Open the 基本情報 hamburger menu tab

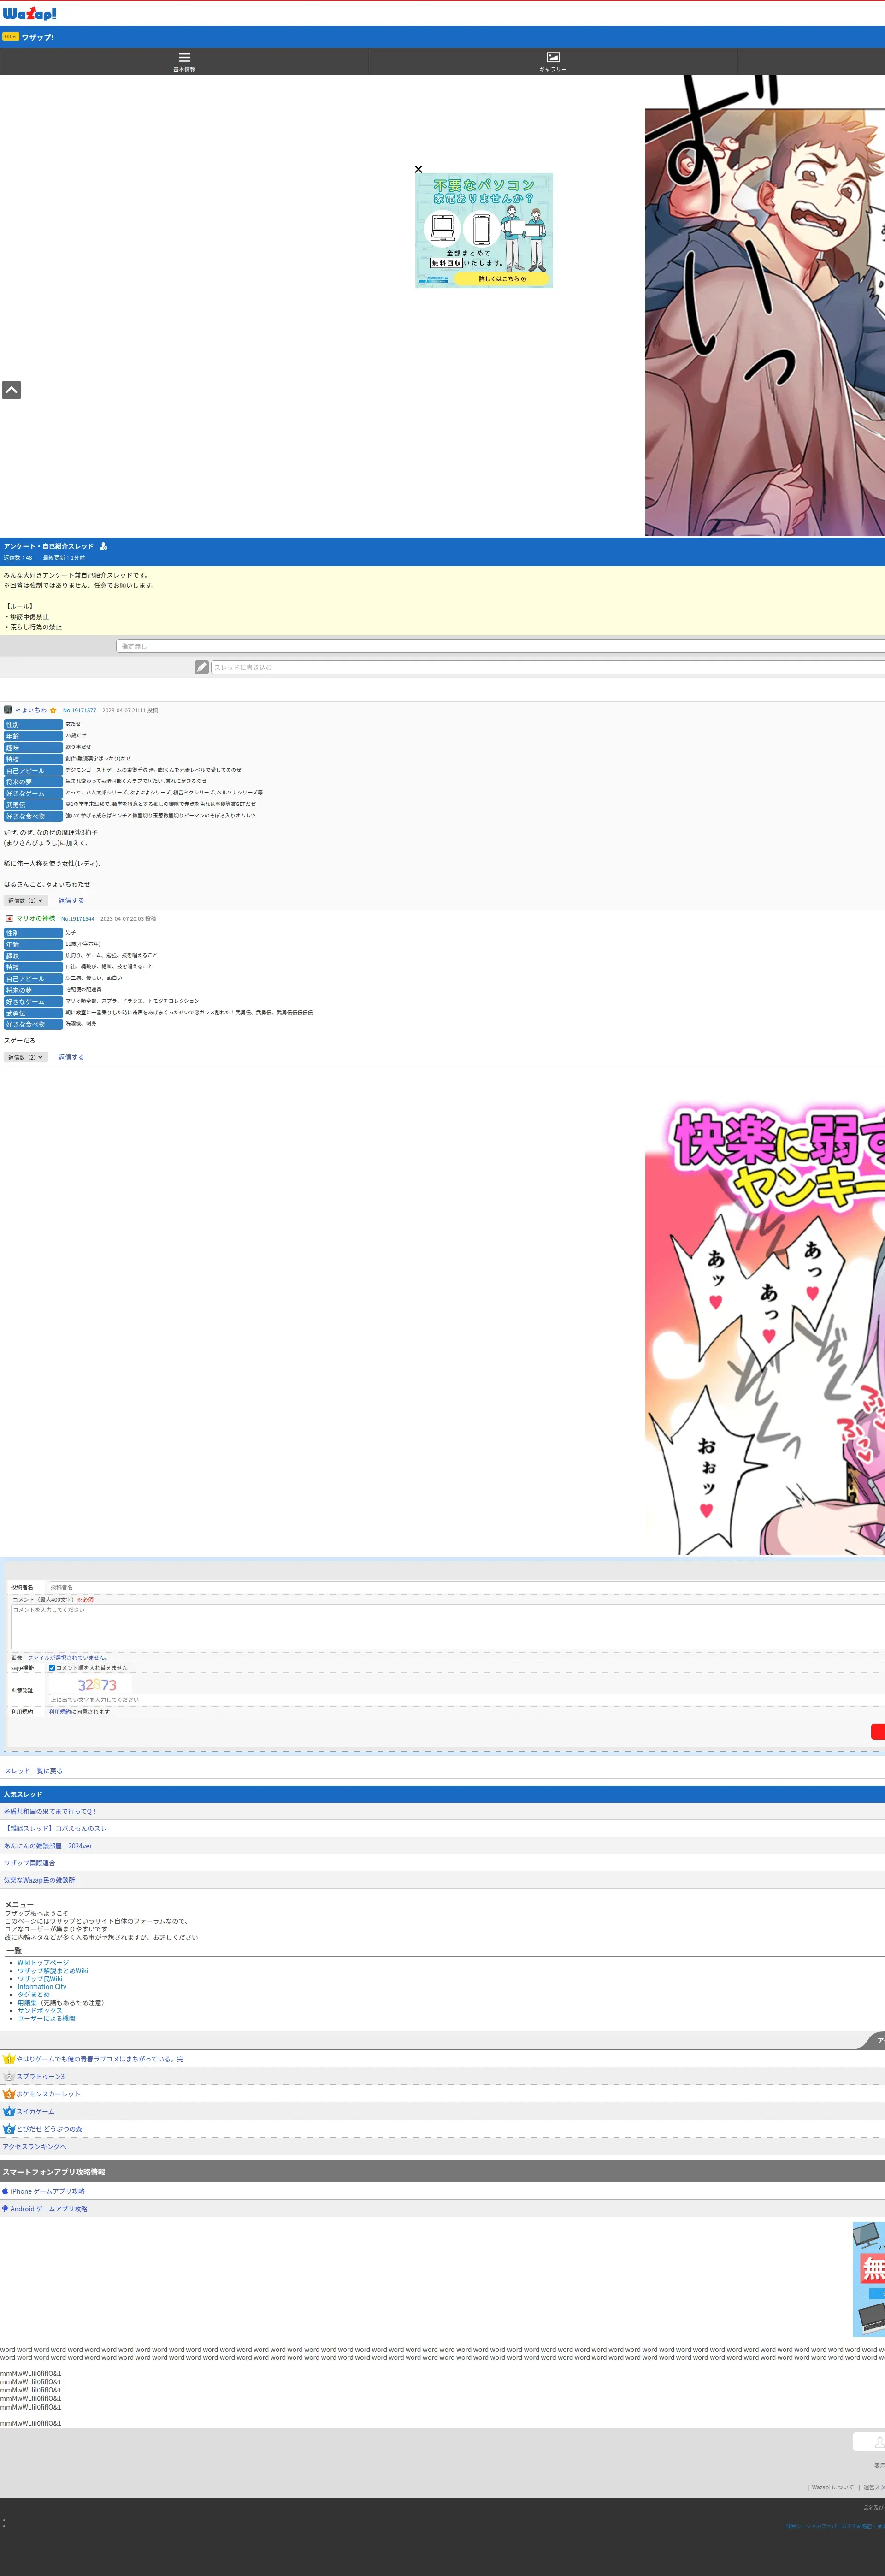pos(184,61)
